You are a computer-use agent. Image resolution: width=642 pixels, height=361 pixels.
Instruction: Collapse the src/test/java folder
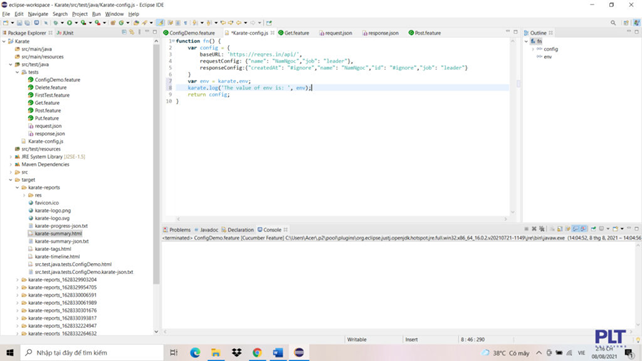coord(11,64)
